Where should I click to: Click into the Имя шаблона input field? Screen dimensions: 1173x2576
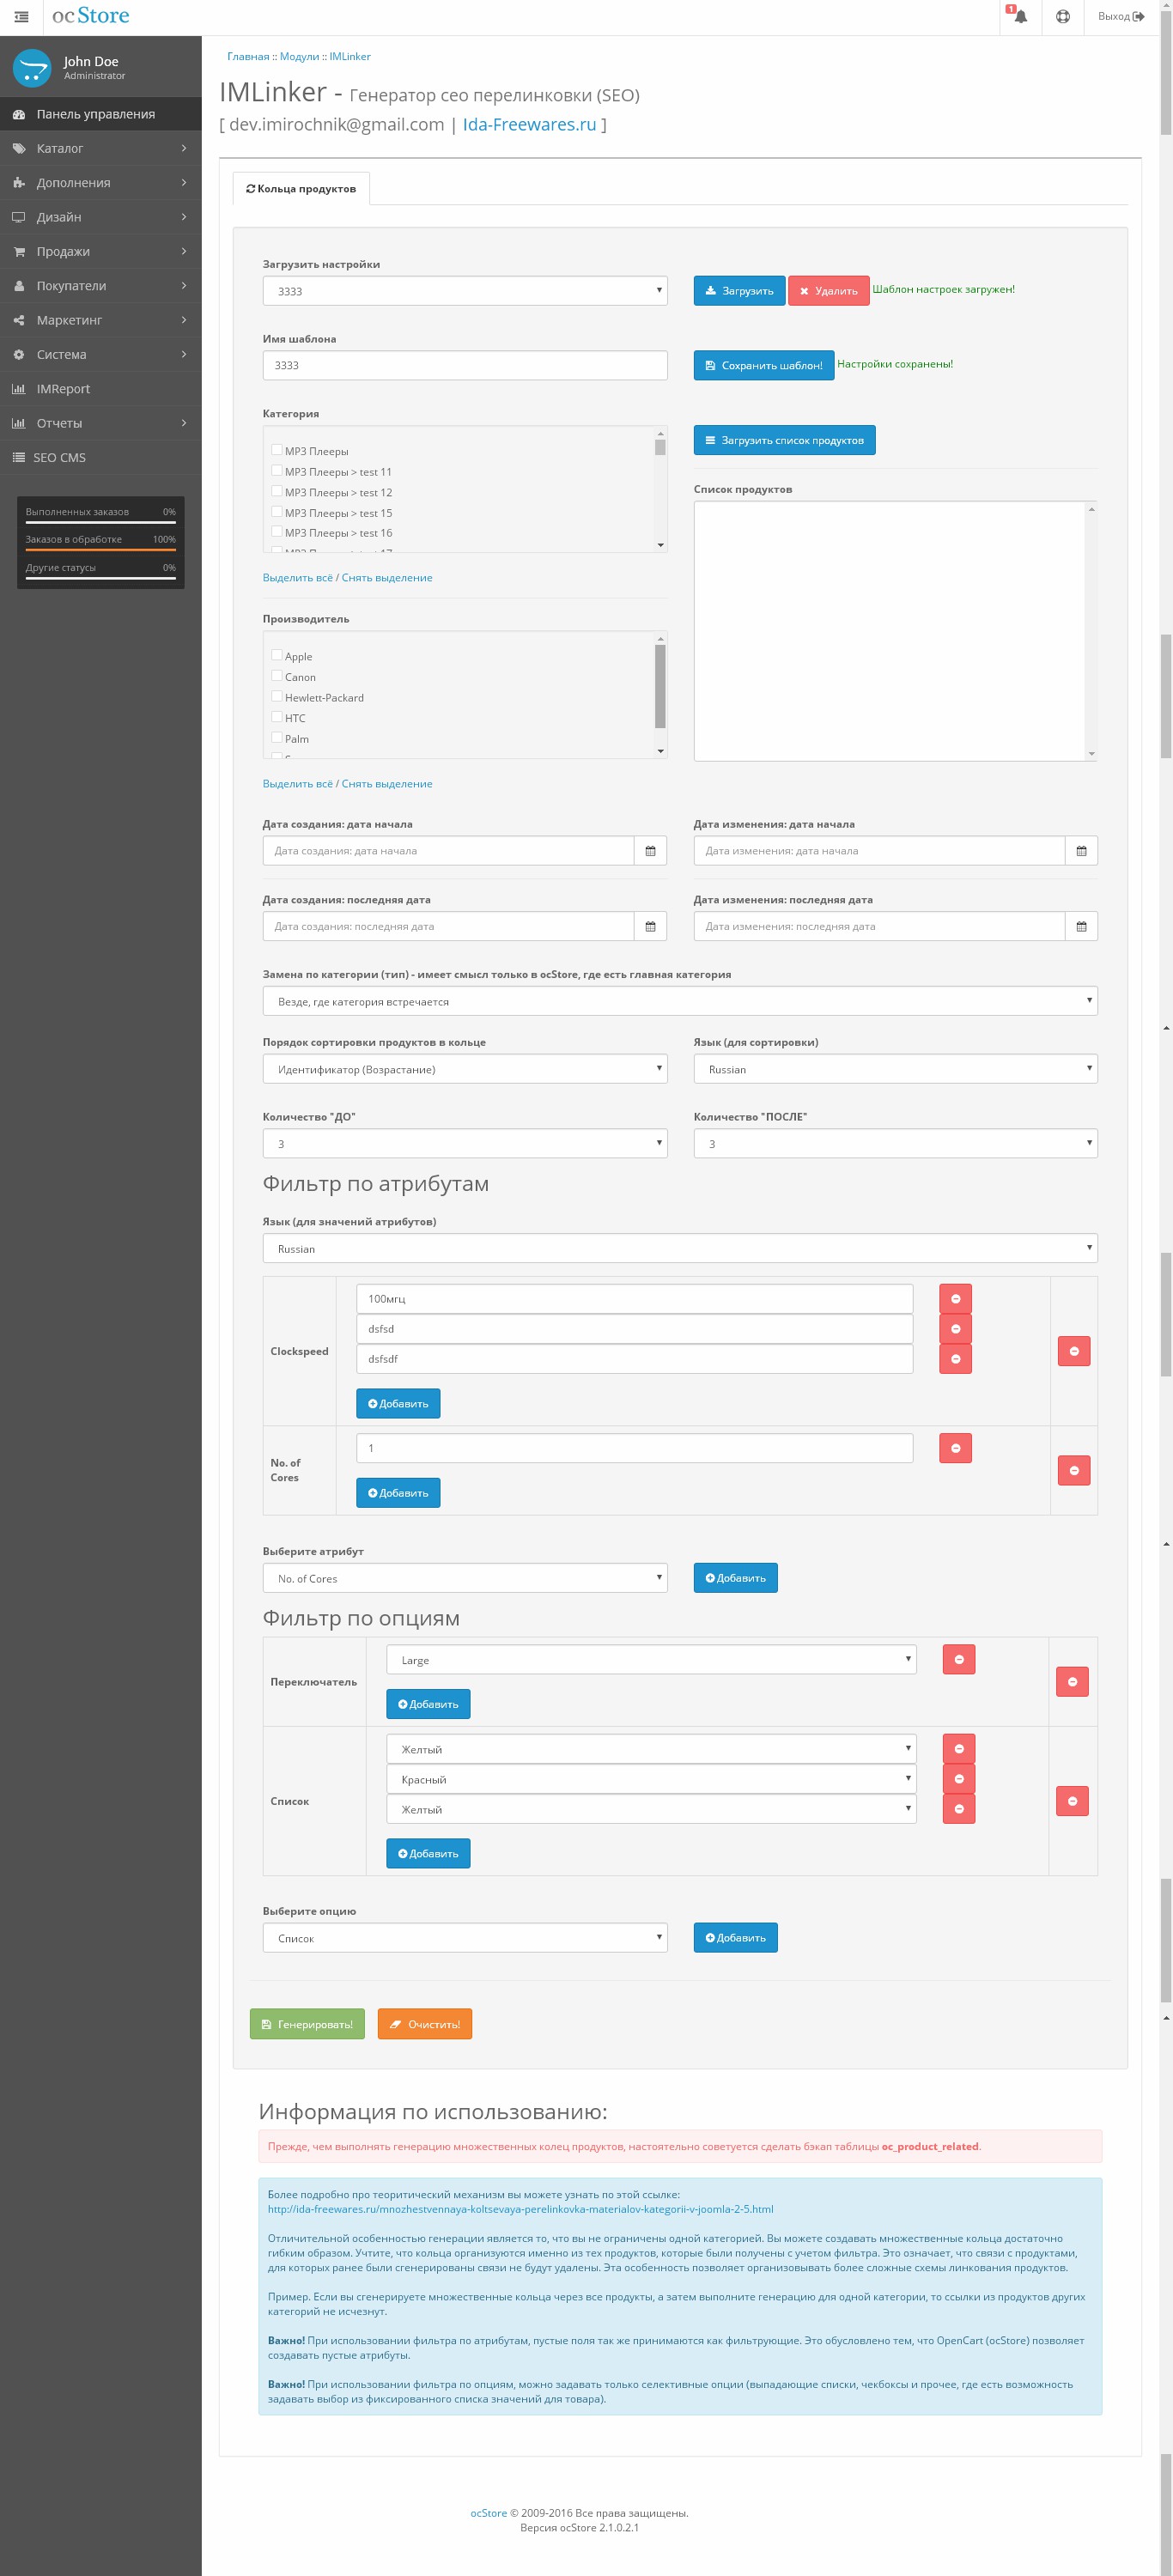click(x=465, y=365)
